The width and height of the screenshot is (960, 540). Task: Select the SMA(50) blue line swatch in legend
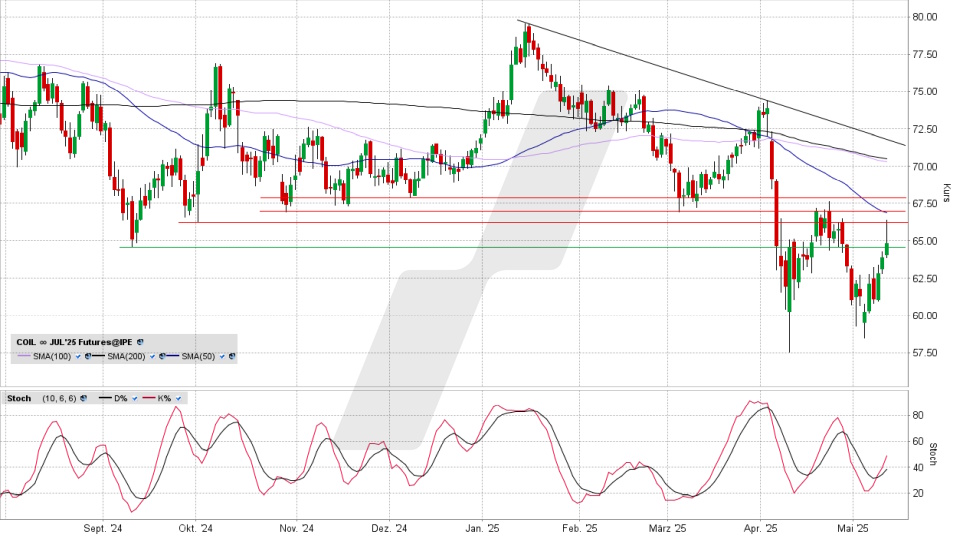(173, 356)
